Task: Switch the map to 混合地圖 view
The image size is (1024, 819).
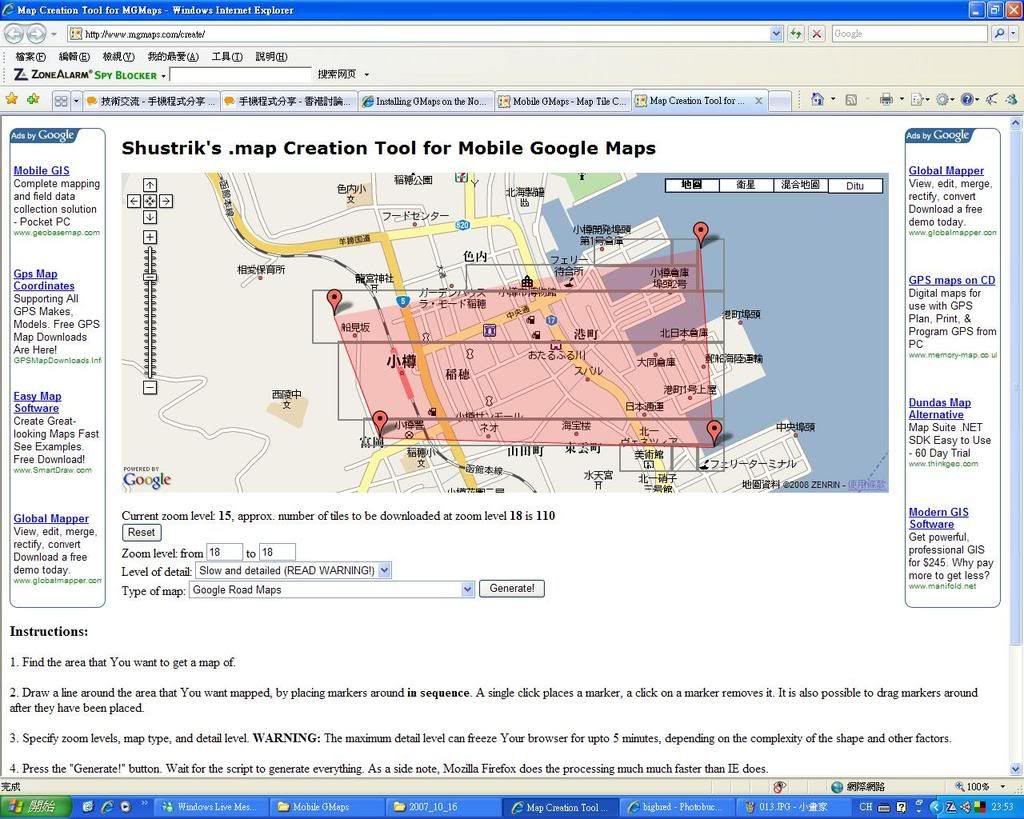Action: 800,185
